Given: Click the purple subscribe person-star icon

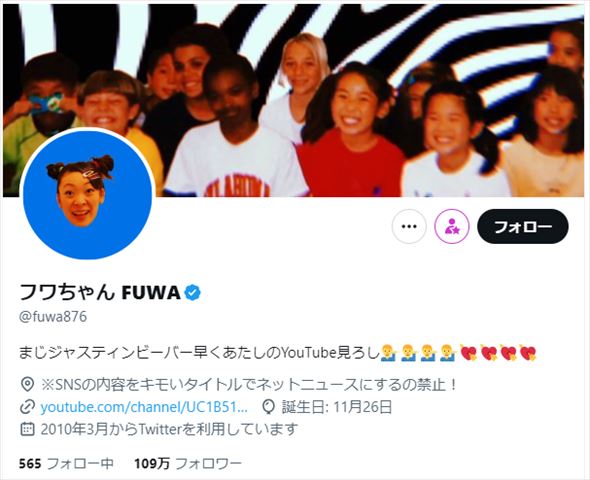Looking at the screenshot, I should pos(452,226).
